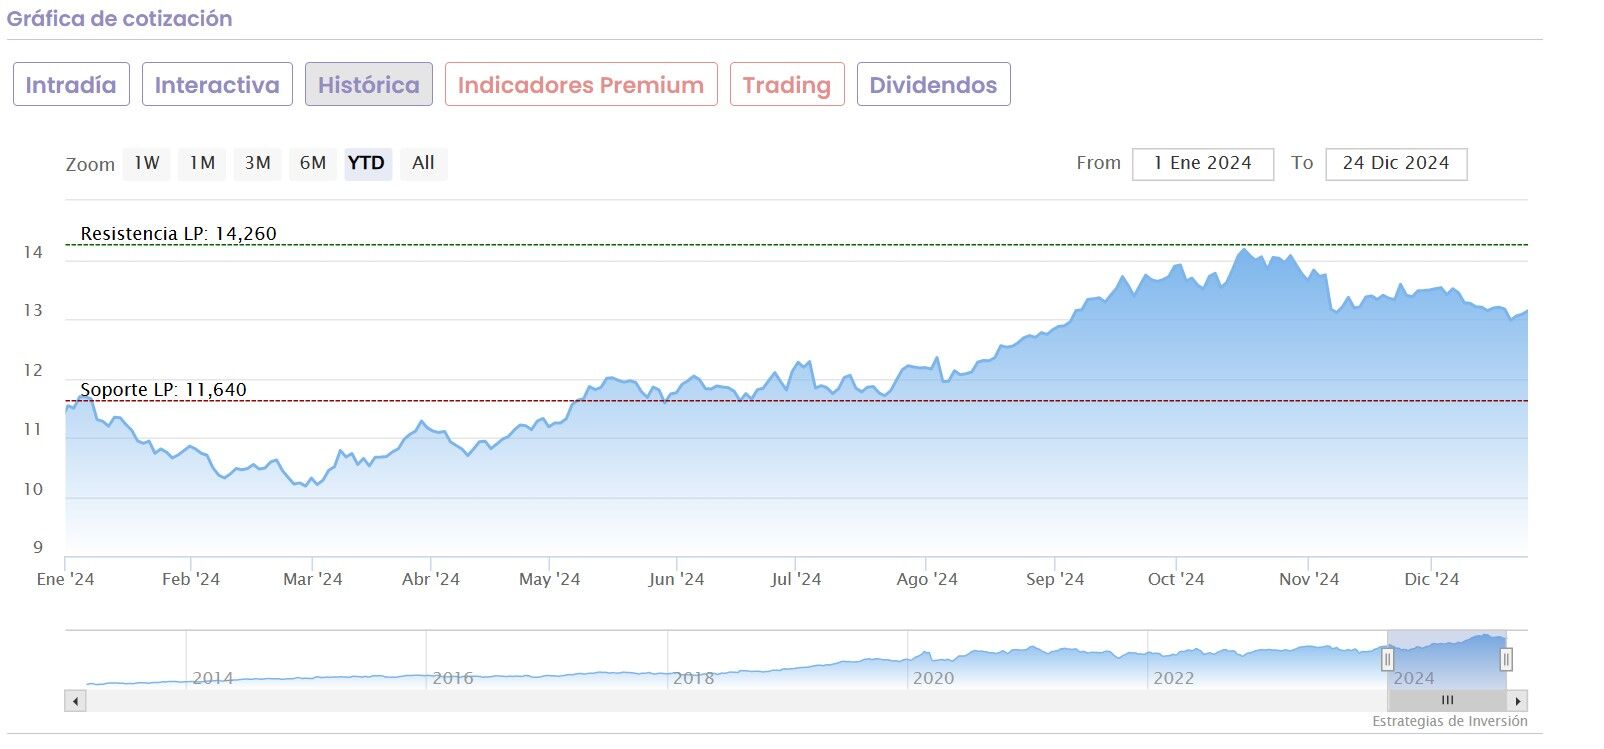This screenshot has width=1604, height=749.
Task: Select the Histórica tab
Action: 368,85
